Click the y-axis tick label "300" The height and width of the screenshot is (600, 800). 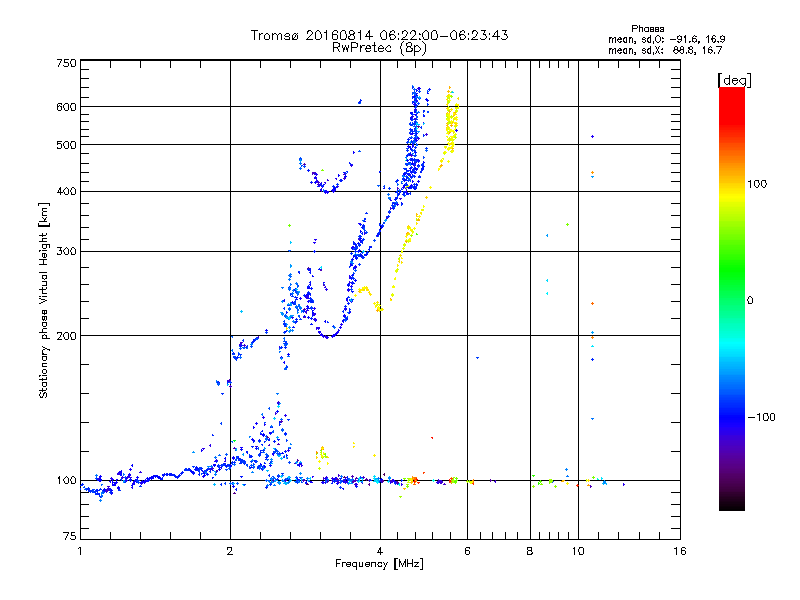click(x=67, y=252)
